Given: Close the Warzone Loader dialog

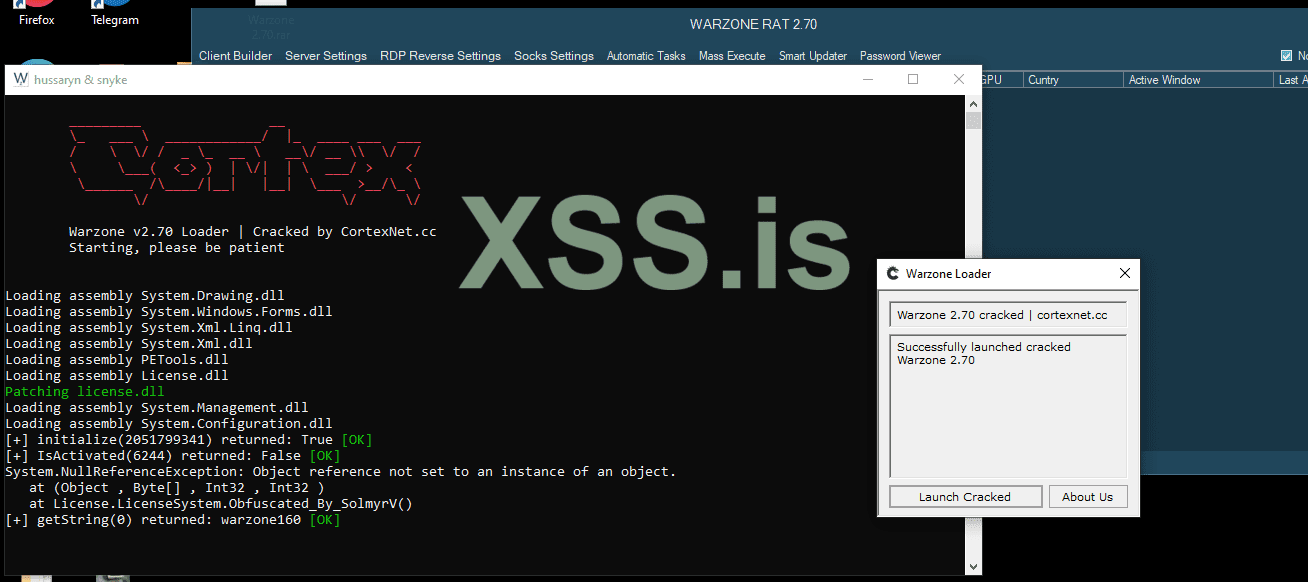Looking at the screenshot, I should pyautogui.click(x=1124, y=273).
